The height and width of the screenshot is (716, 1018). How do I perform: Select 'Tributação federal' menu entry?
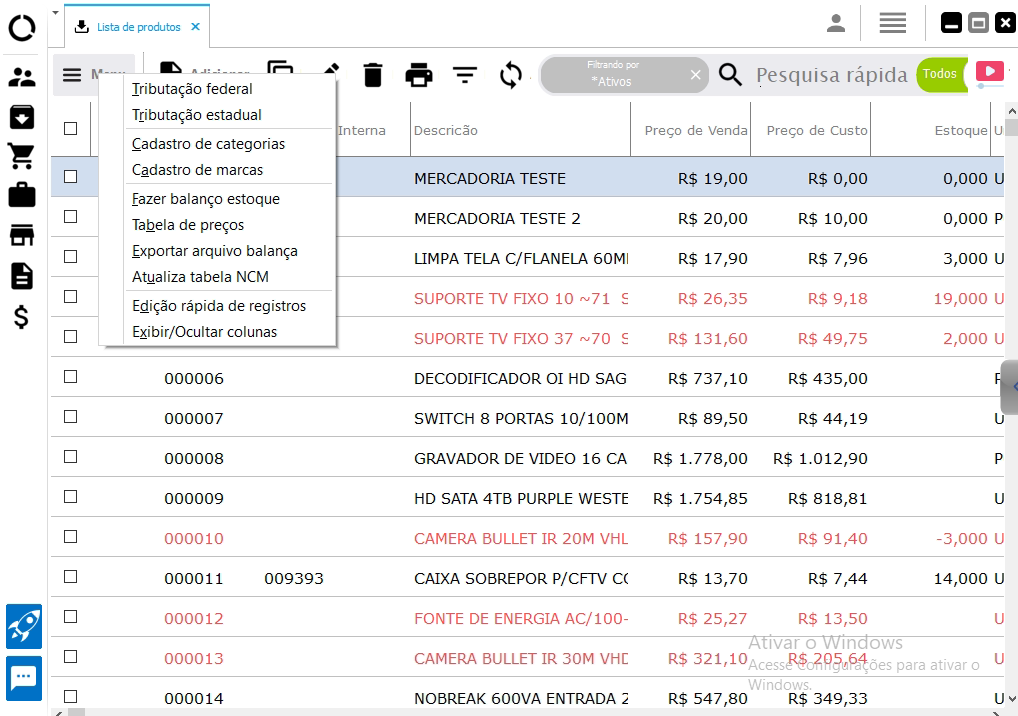(192, 89)
